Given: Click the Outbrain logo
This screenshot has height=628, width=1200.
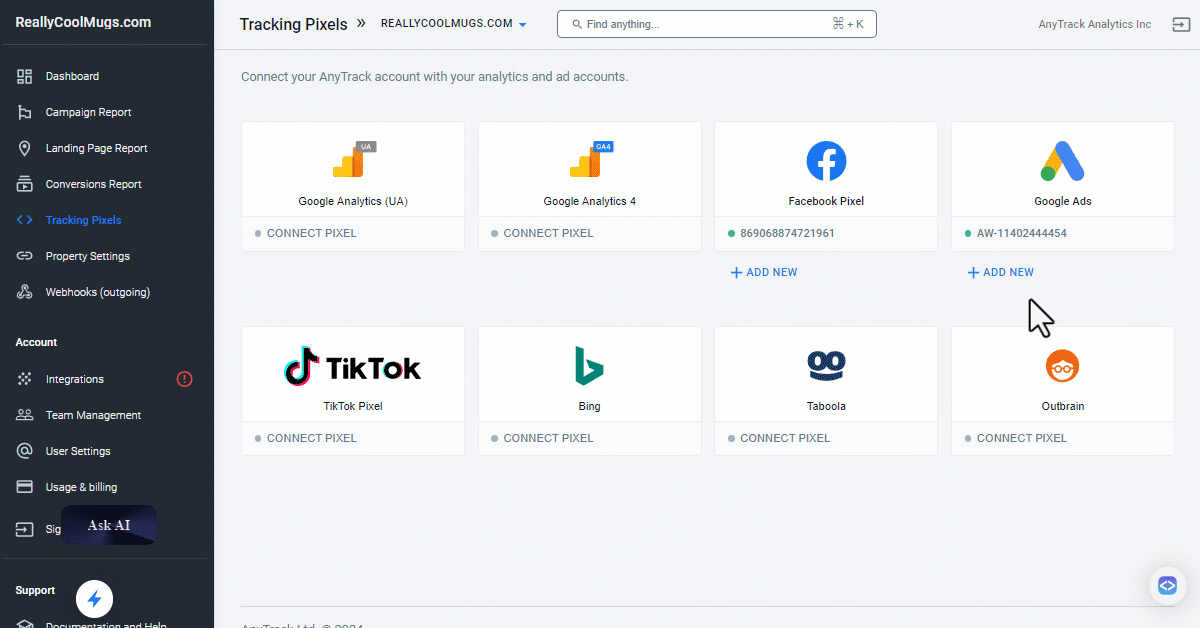Looking at the screenshot, I should [1062, 367].
